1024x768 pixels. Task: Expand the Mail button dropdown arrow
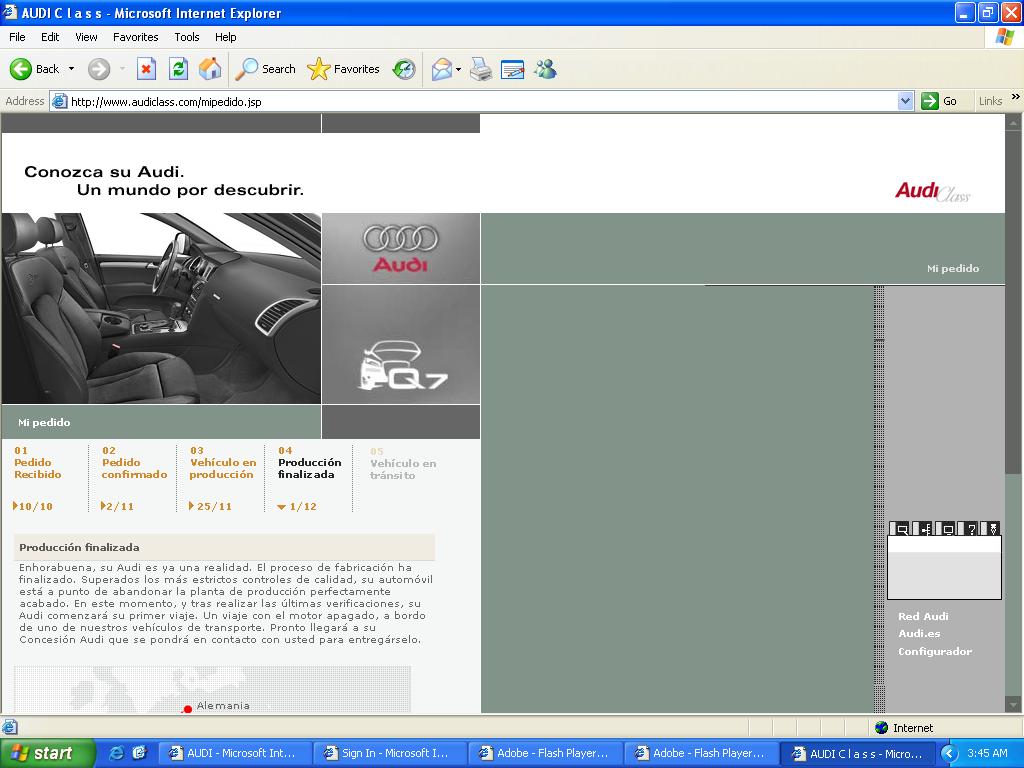click(458, 69)
